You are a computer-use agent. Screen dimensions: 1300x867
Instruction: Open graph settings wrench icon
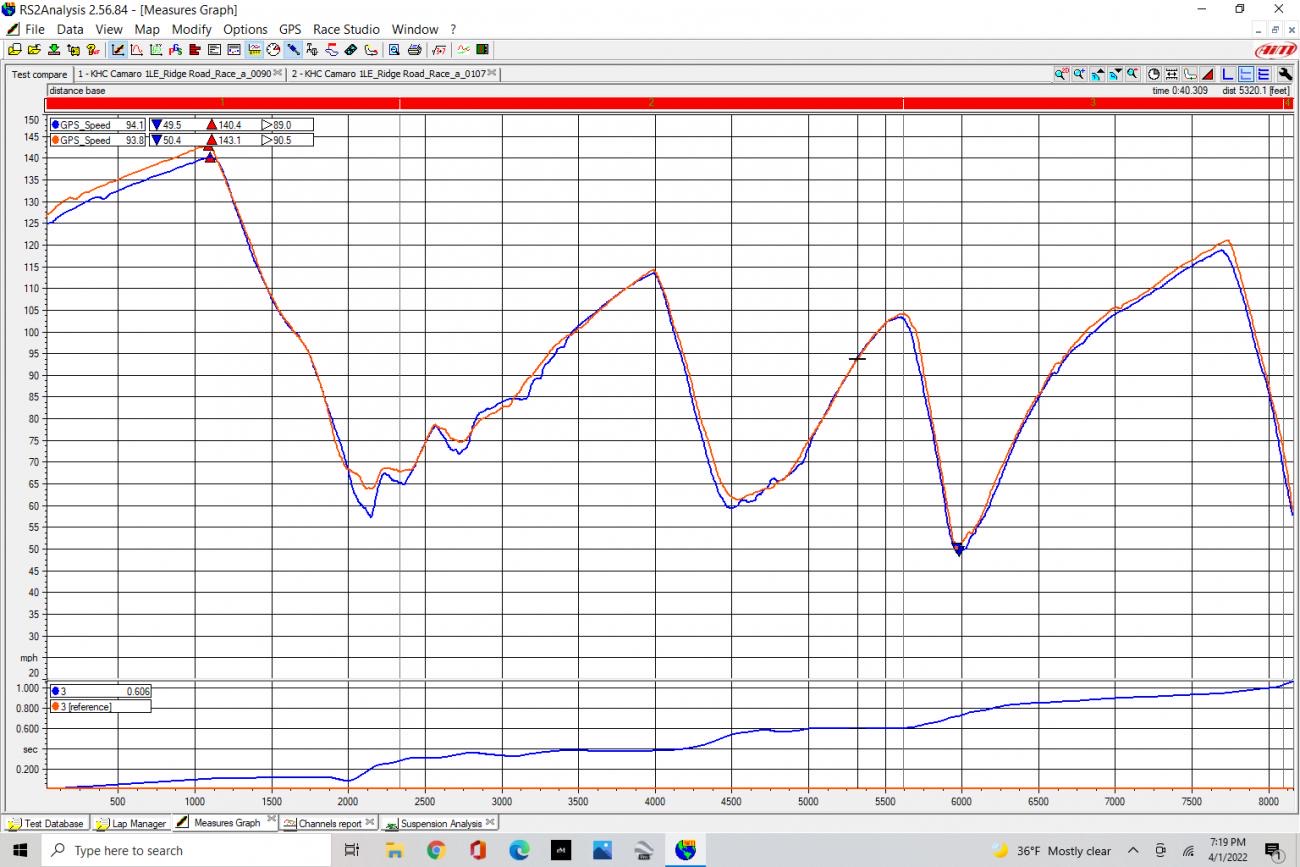click(x=1285, y=74)
